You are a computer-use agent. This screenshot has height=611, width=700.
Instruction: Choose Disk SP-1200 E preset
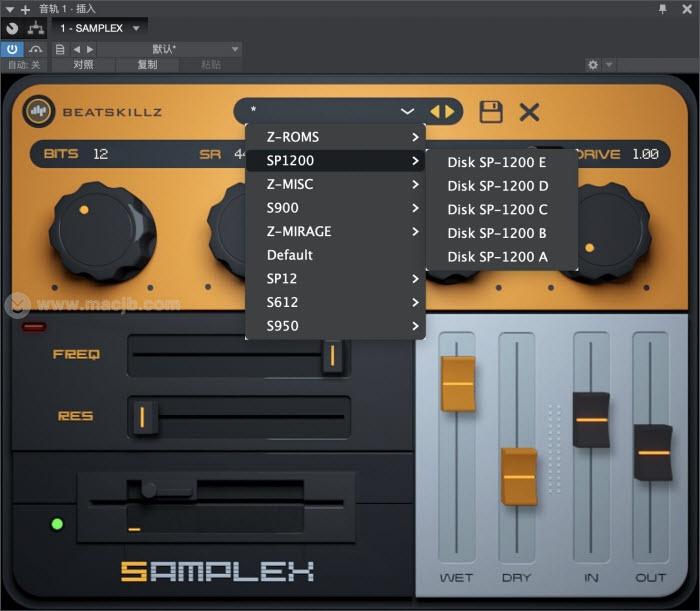tap(502, 162)
